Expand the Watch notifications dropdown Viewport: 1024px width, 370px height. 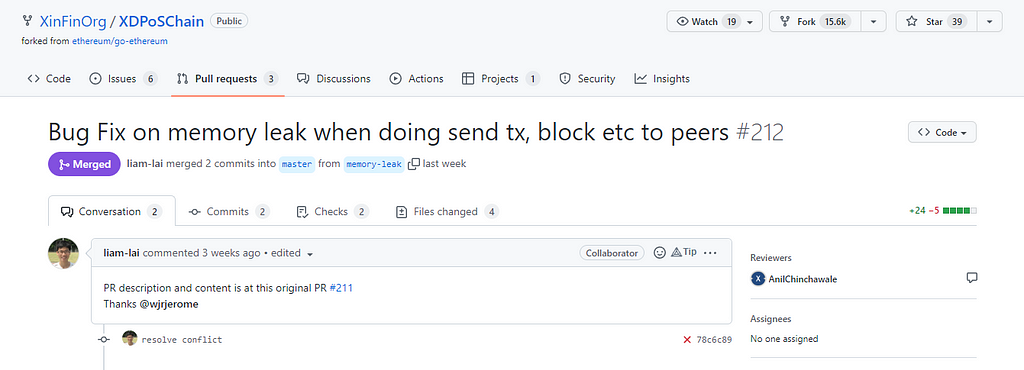750,22
